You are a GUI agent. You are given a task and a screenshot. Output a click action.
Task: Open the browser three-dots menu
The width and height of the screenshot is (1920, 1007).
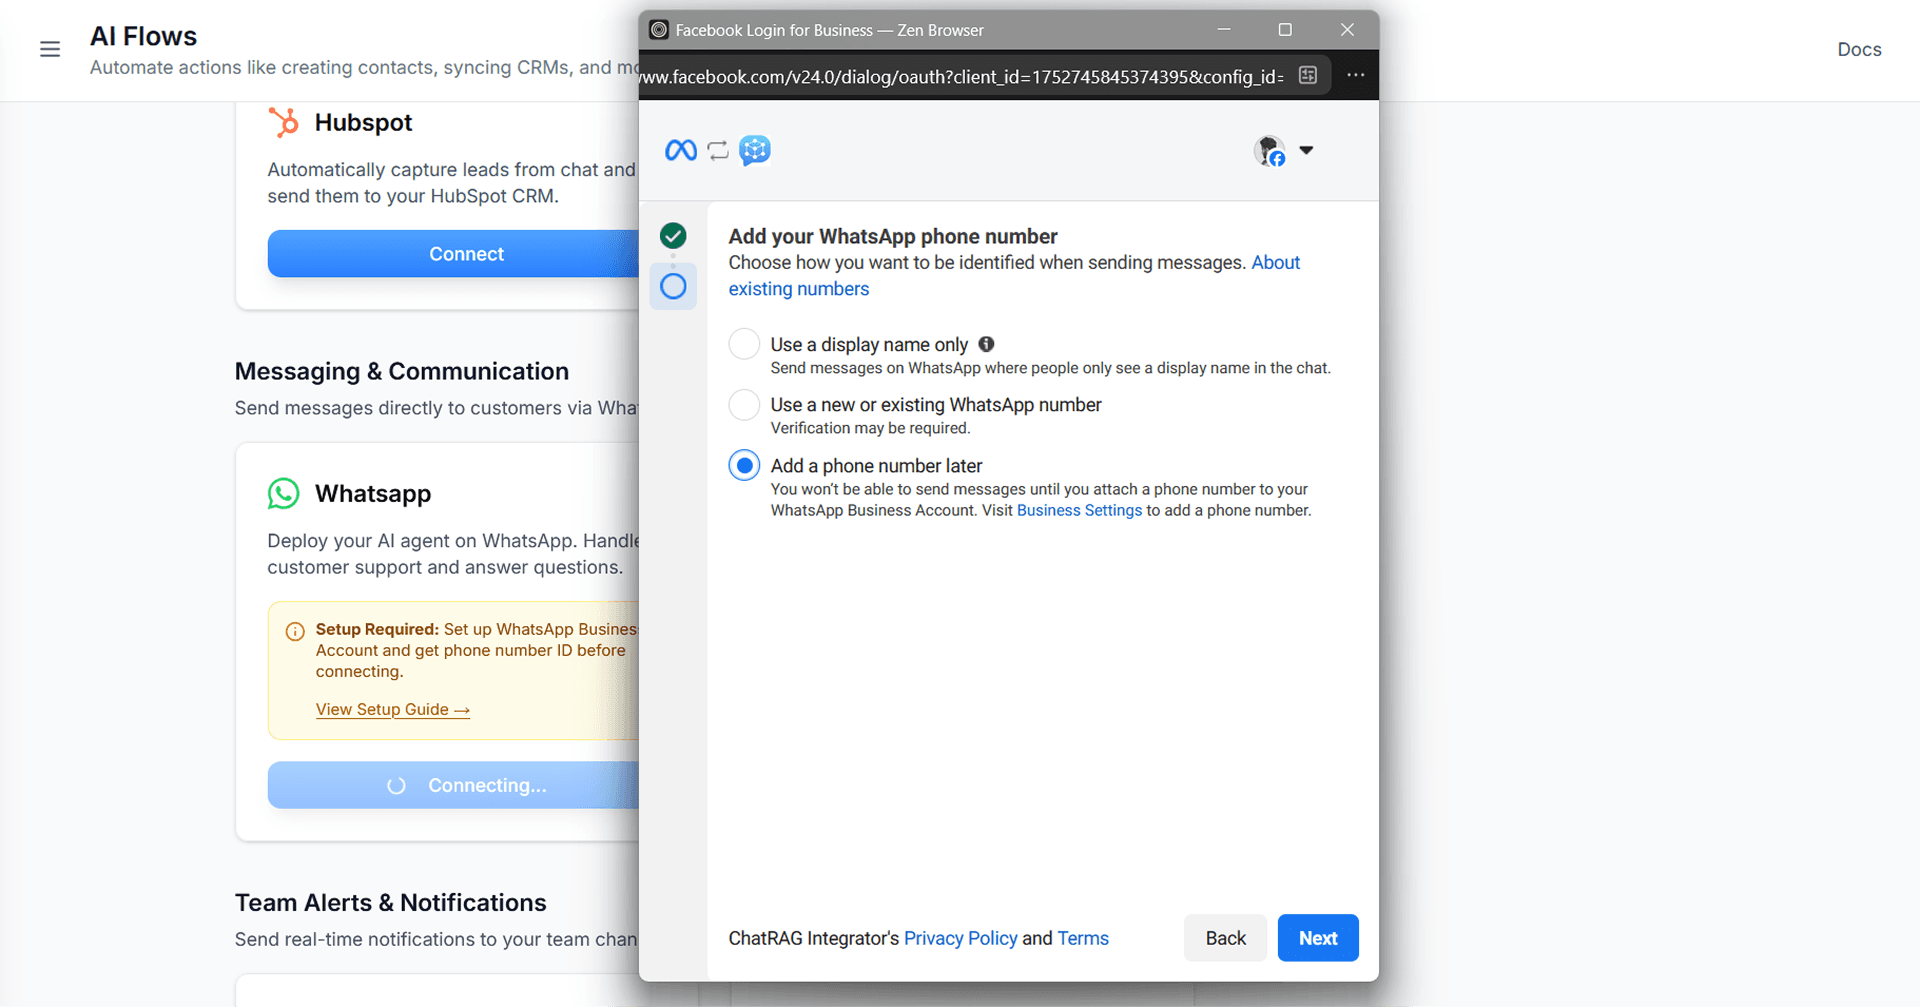pyautogui.click(x=1355, y=76)
